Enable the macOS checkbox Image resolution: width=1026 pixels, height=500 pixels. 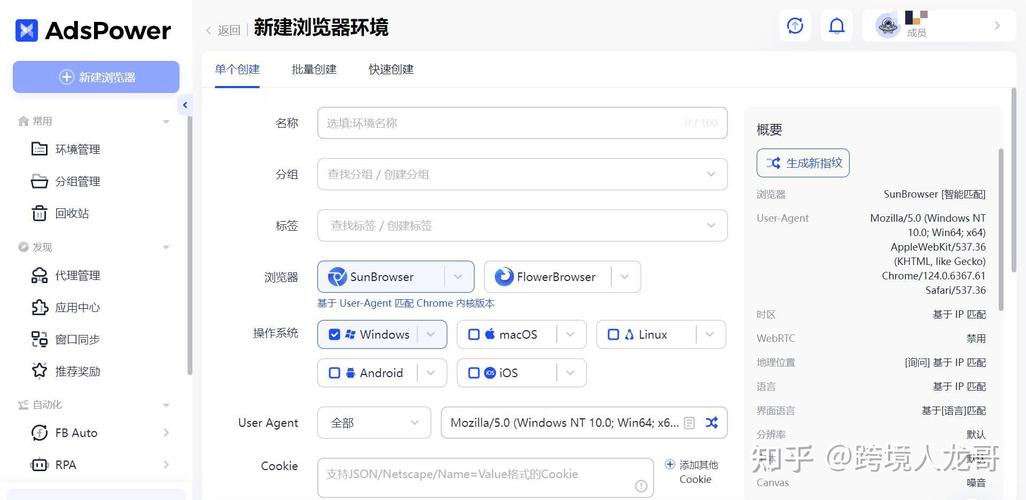pyautogui.click(x=474, y=334)
